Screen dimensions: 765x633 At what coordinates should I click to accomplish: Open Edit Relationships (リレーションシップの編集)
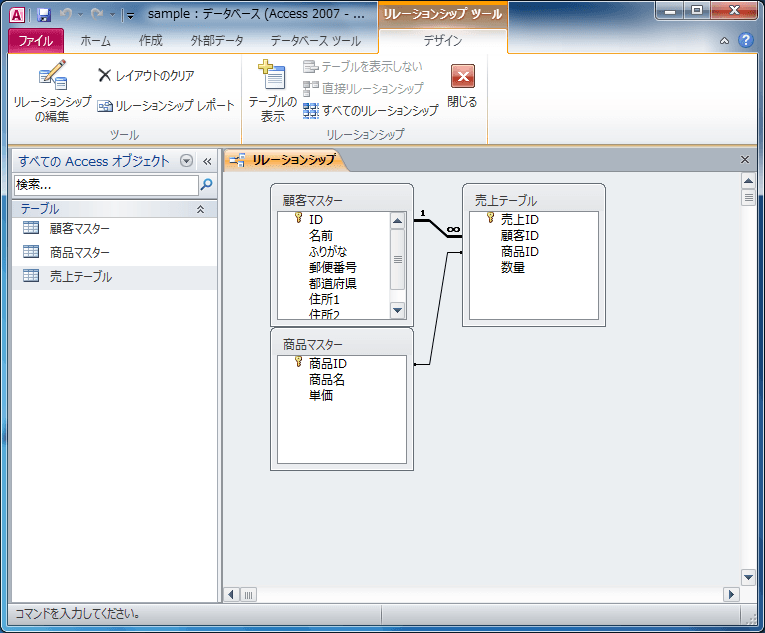point(52,91)
